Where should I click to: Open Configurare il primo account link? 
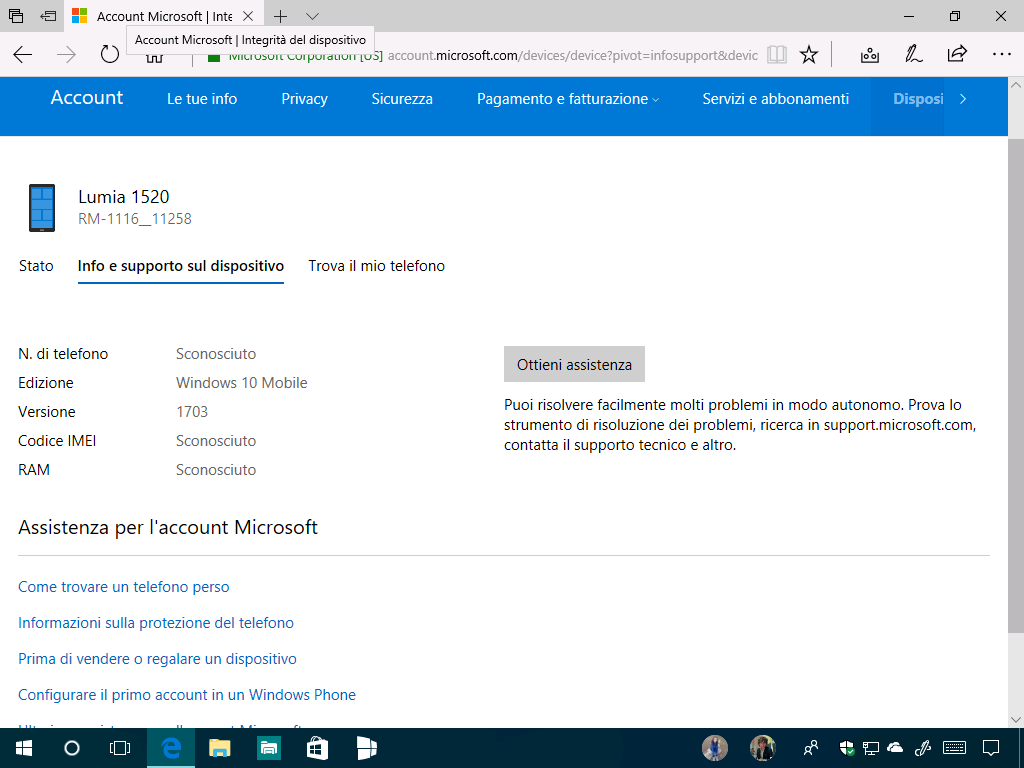(x=187, y=695)
